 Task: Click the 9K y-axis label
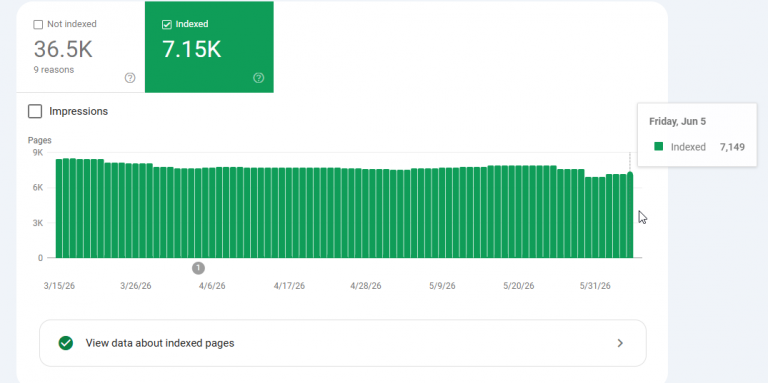click(38, 152)
